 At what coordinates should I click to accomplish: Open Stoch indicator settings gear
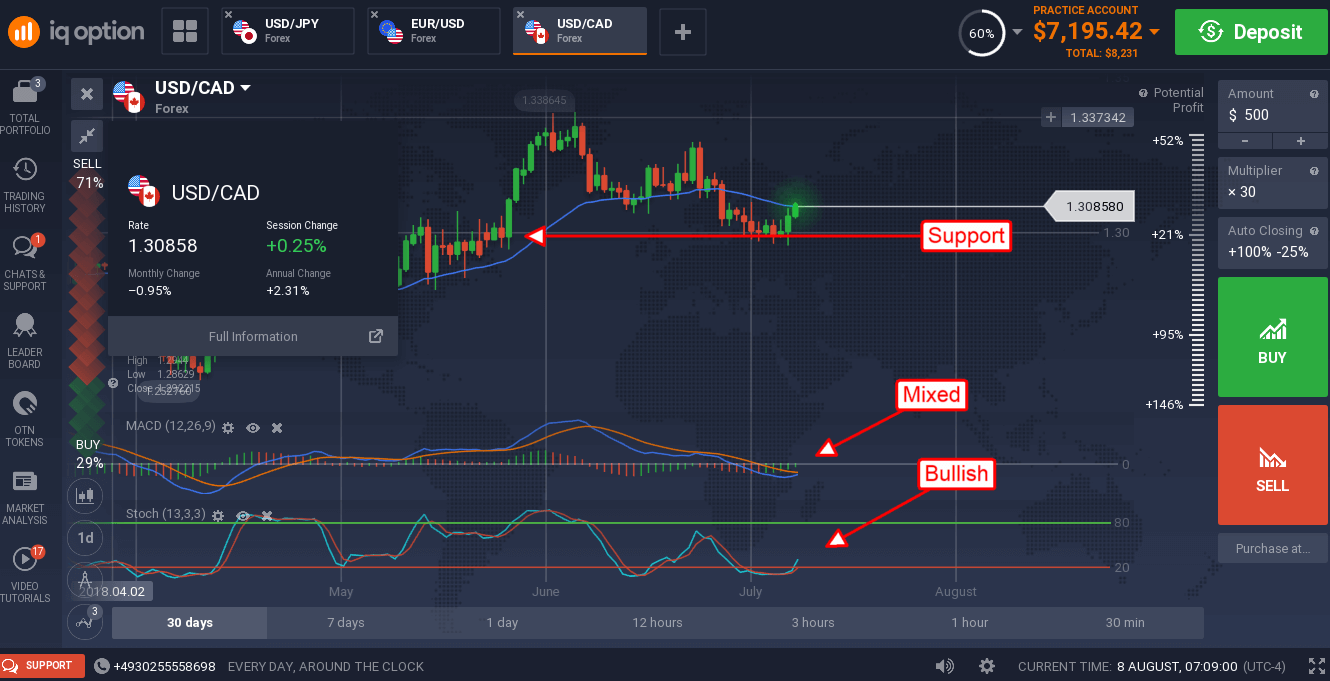pyautogui.click(x=218, y=515)
